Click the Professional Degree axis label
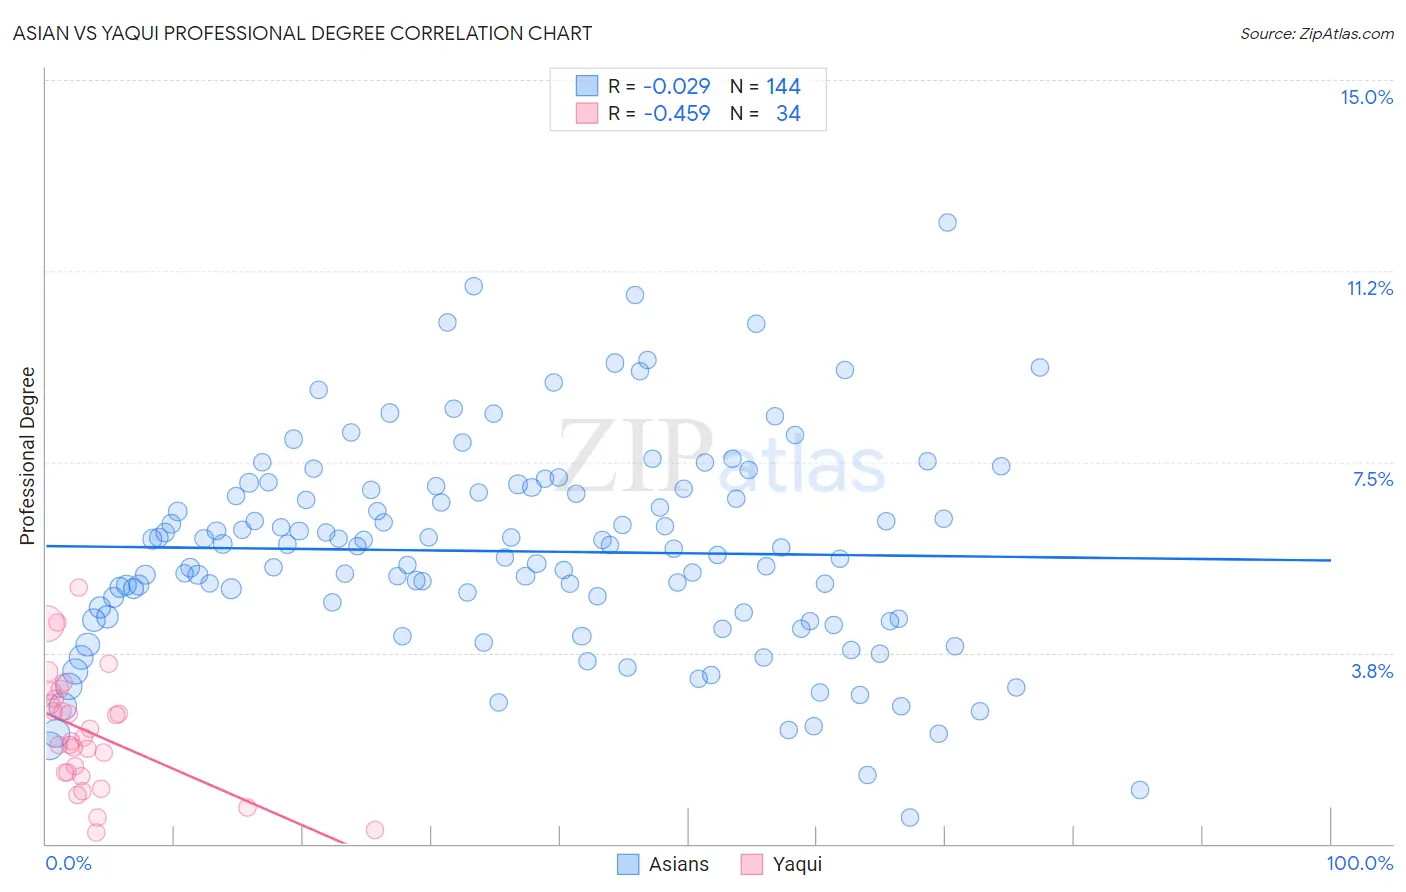 click(27, 456)
